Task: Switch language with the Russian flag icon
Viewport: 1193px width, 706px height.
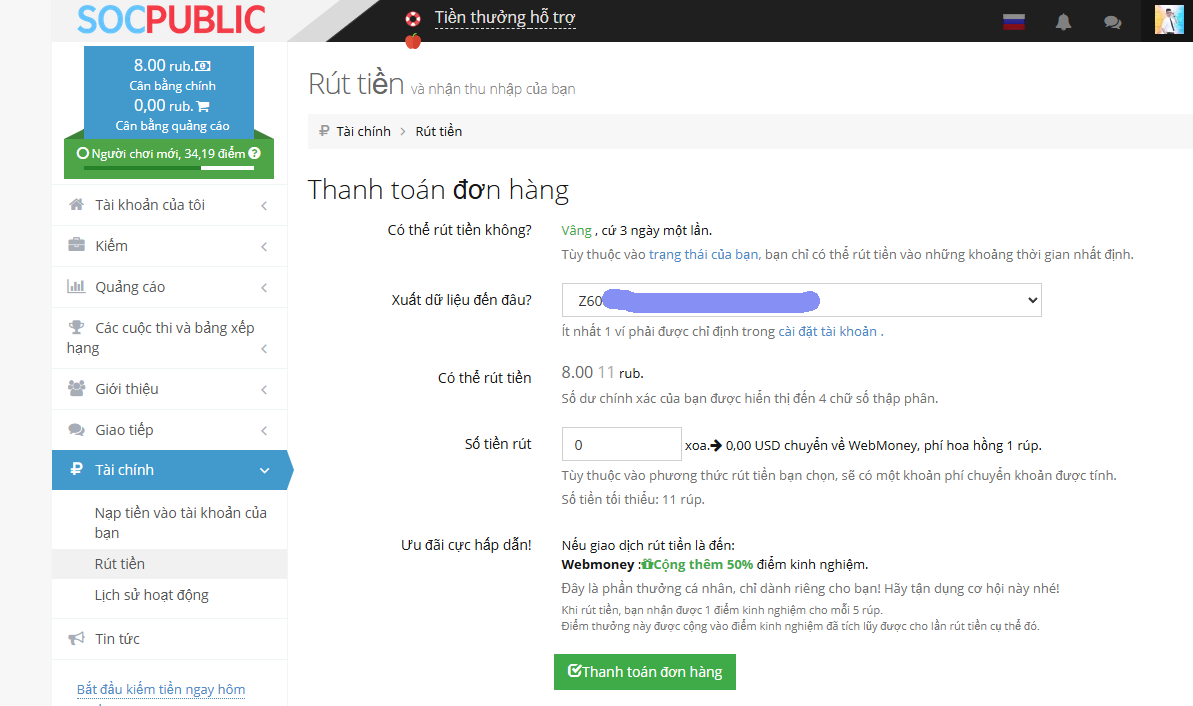Action: coord(1014,22)
